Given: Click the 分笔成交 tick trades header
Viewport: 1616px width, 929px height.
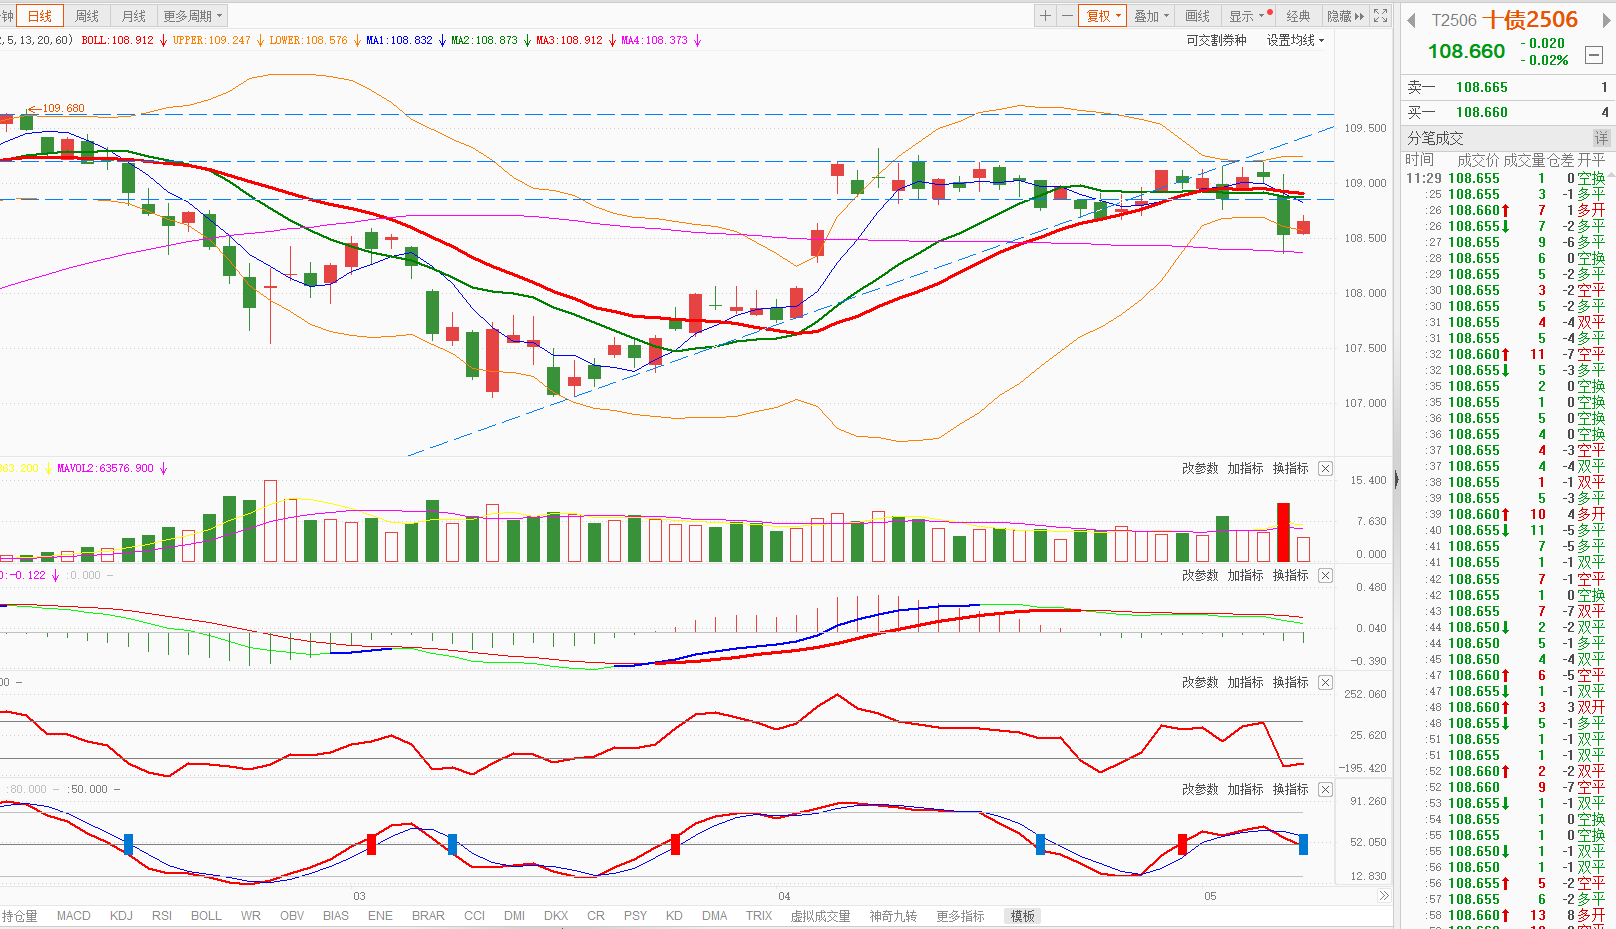Looking at the screenshot, I should tap(1435, 138).
